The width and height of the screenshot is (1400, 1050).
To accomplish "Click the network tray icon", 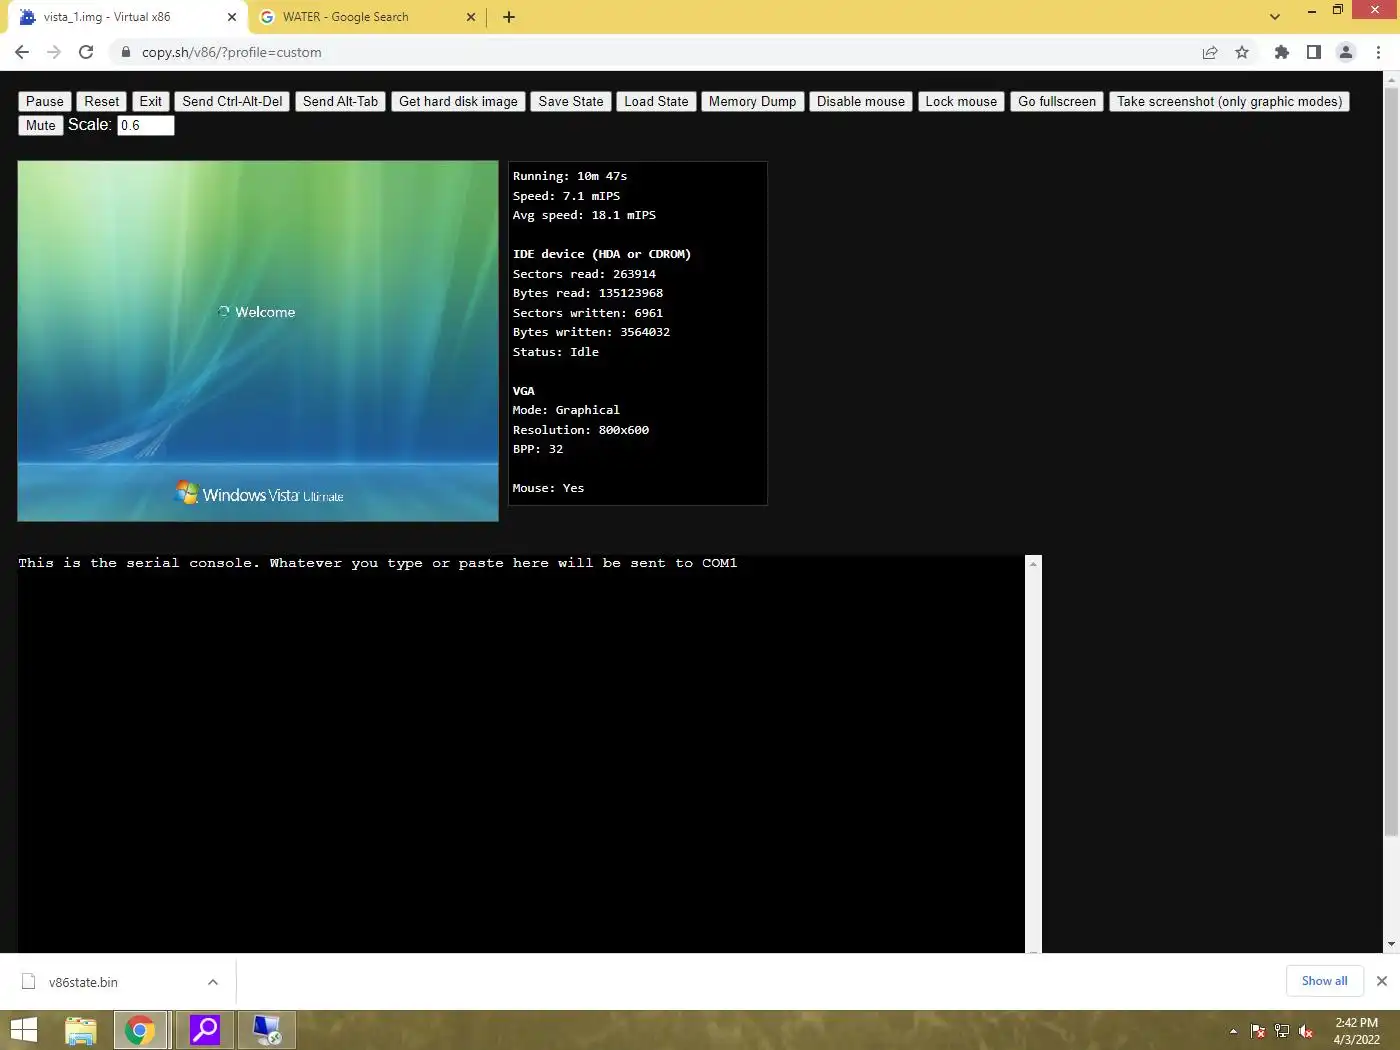I will (x=1282, y=1031).
